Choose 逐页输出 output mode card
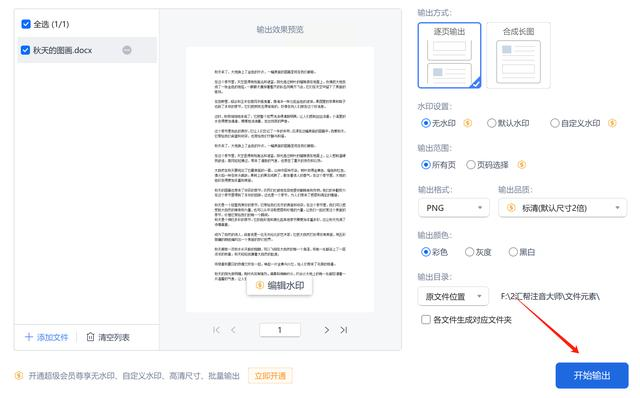The width and height of the screenshot is (640, 398). pos(449,55)
